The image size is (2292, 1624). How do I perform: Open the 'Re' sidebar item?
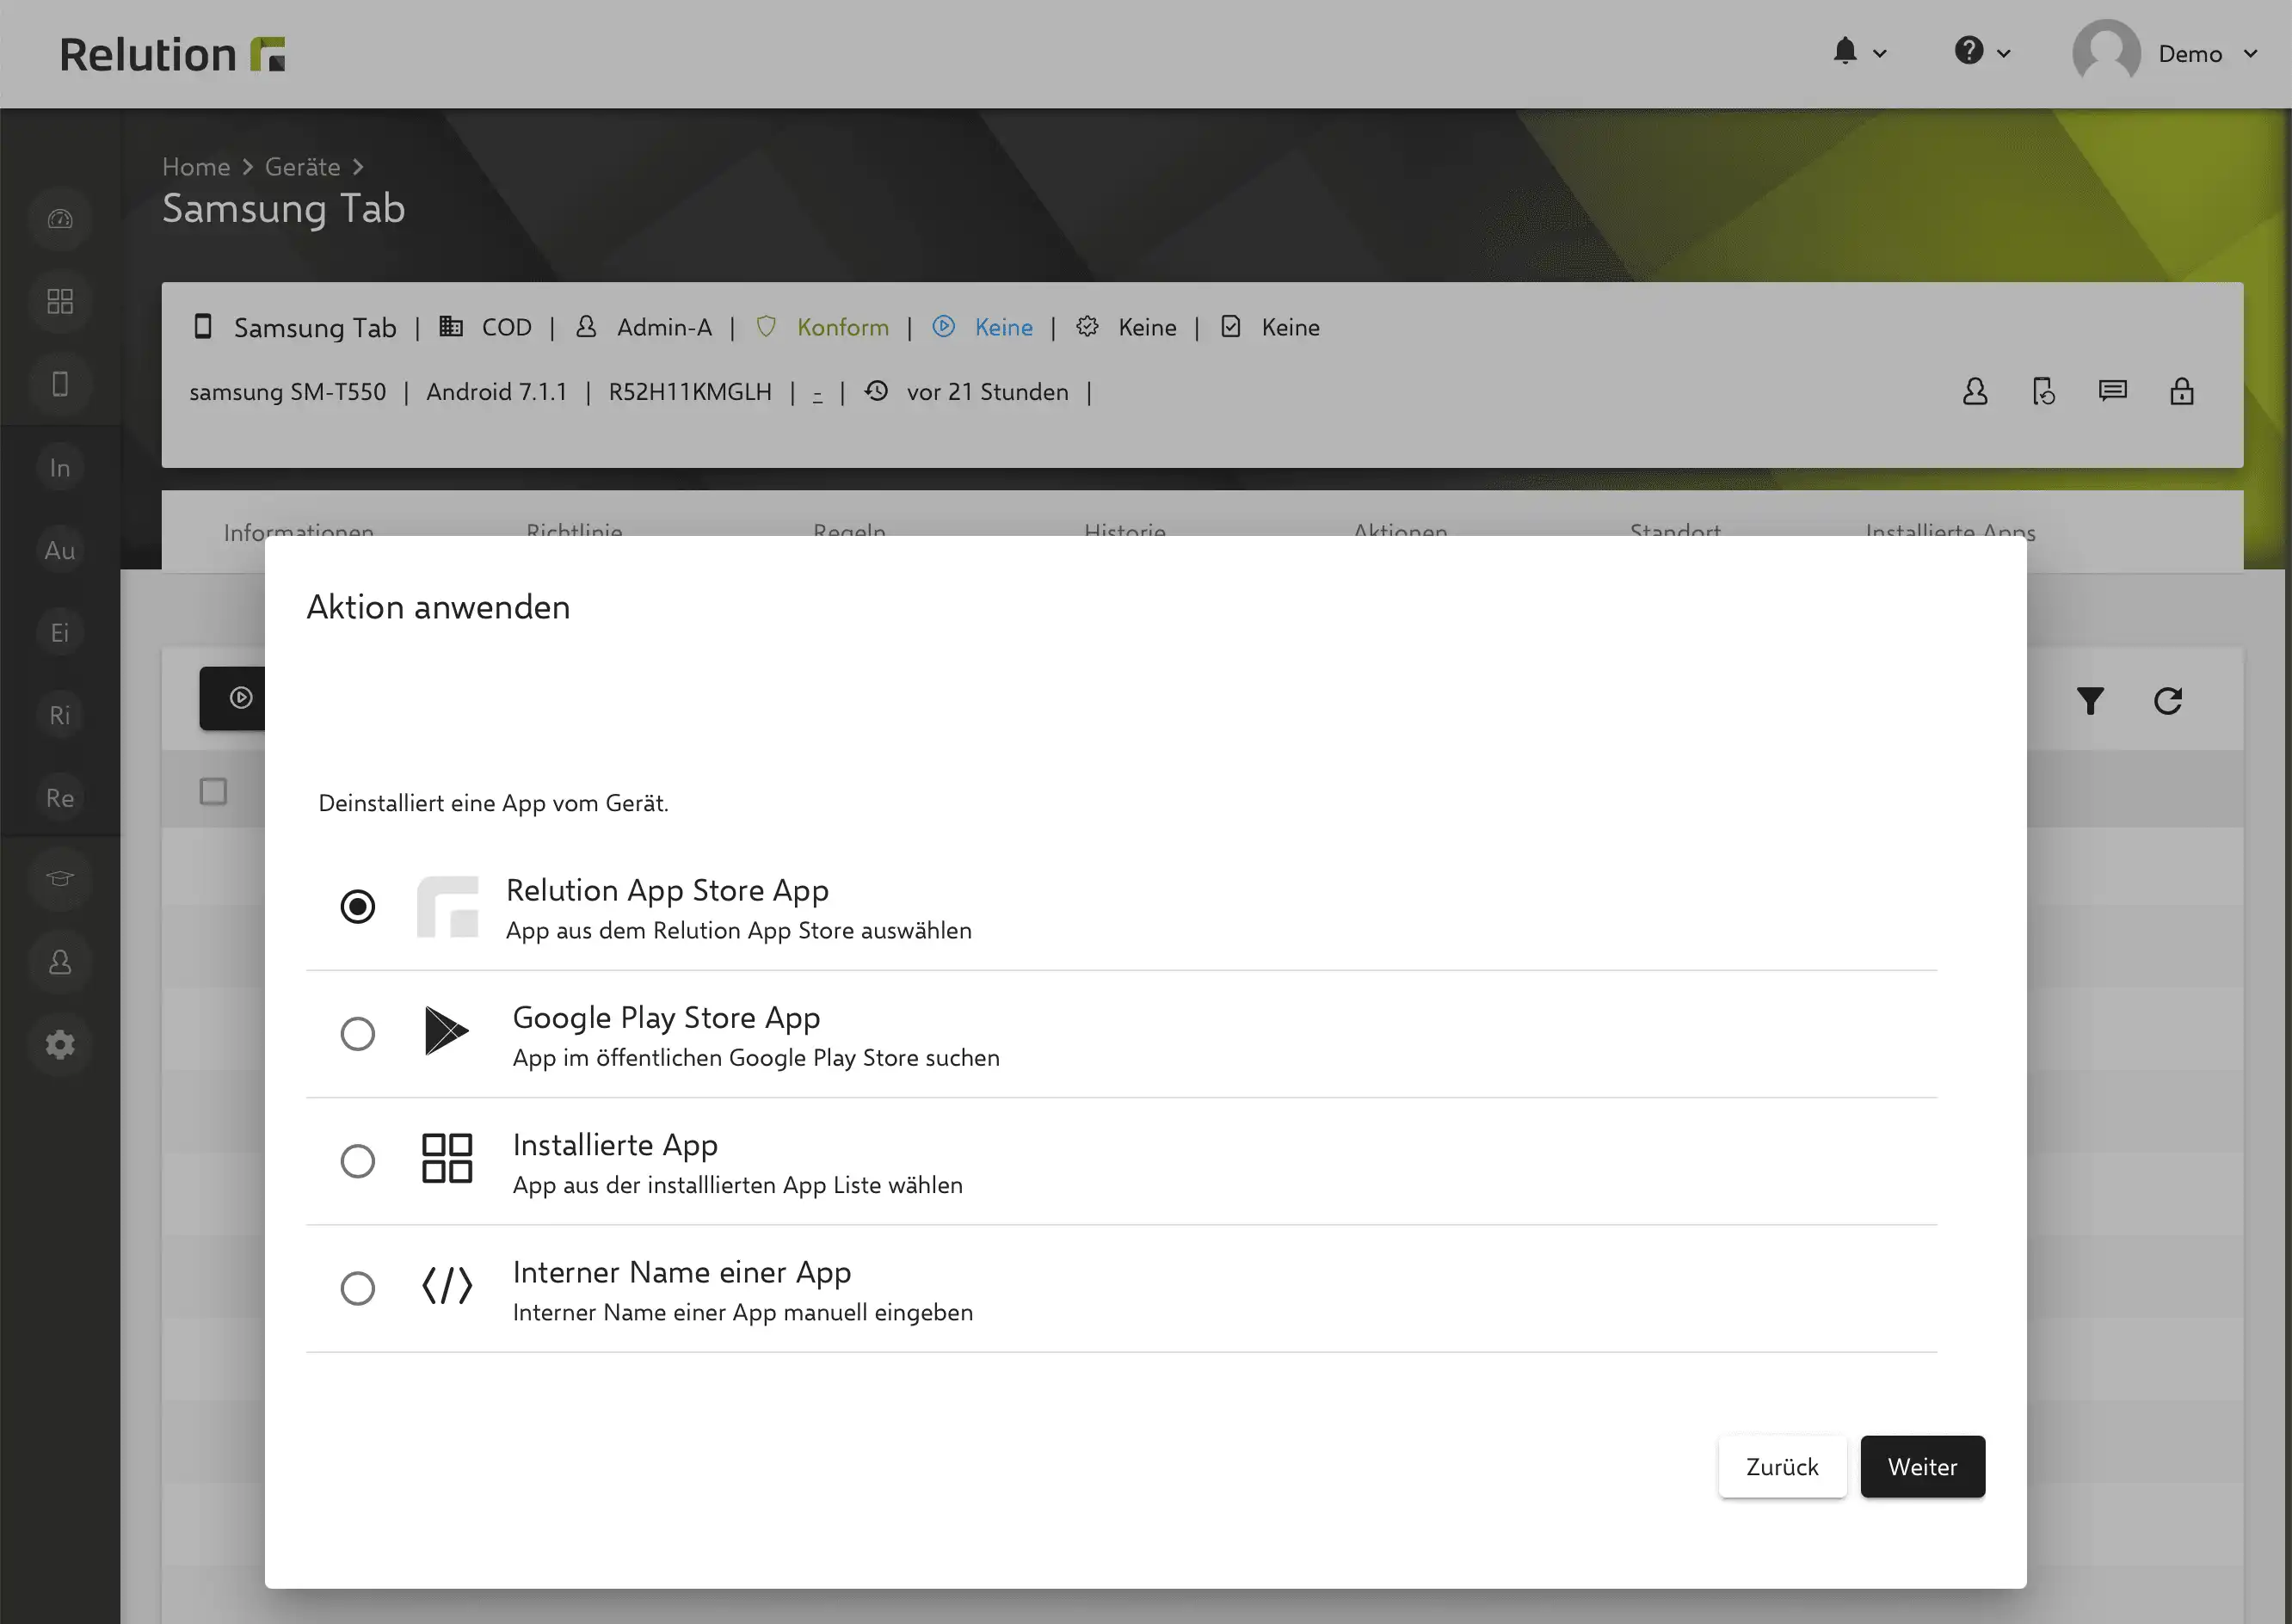[60, 797]
